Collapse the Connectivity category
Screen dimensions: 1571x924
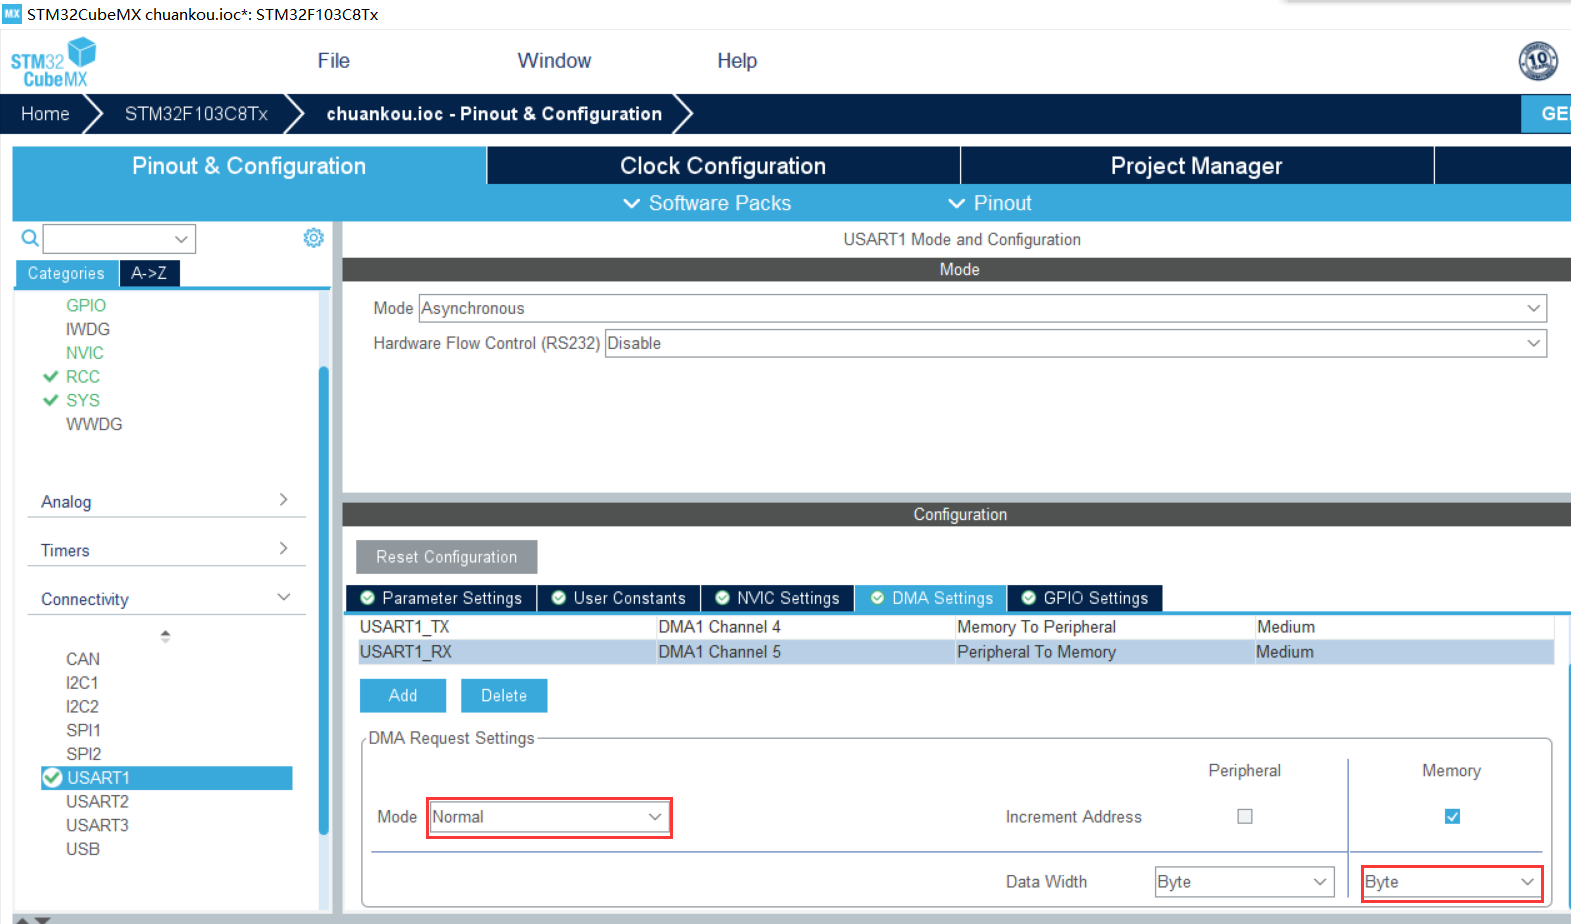click(165, 599)
